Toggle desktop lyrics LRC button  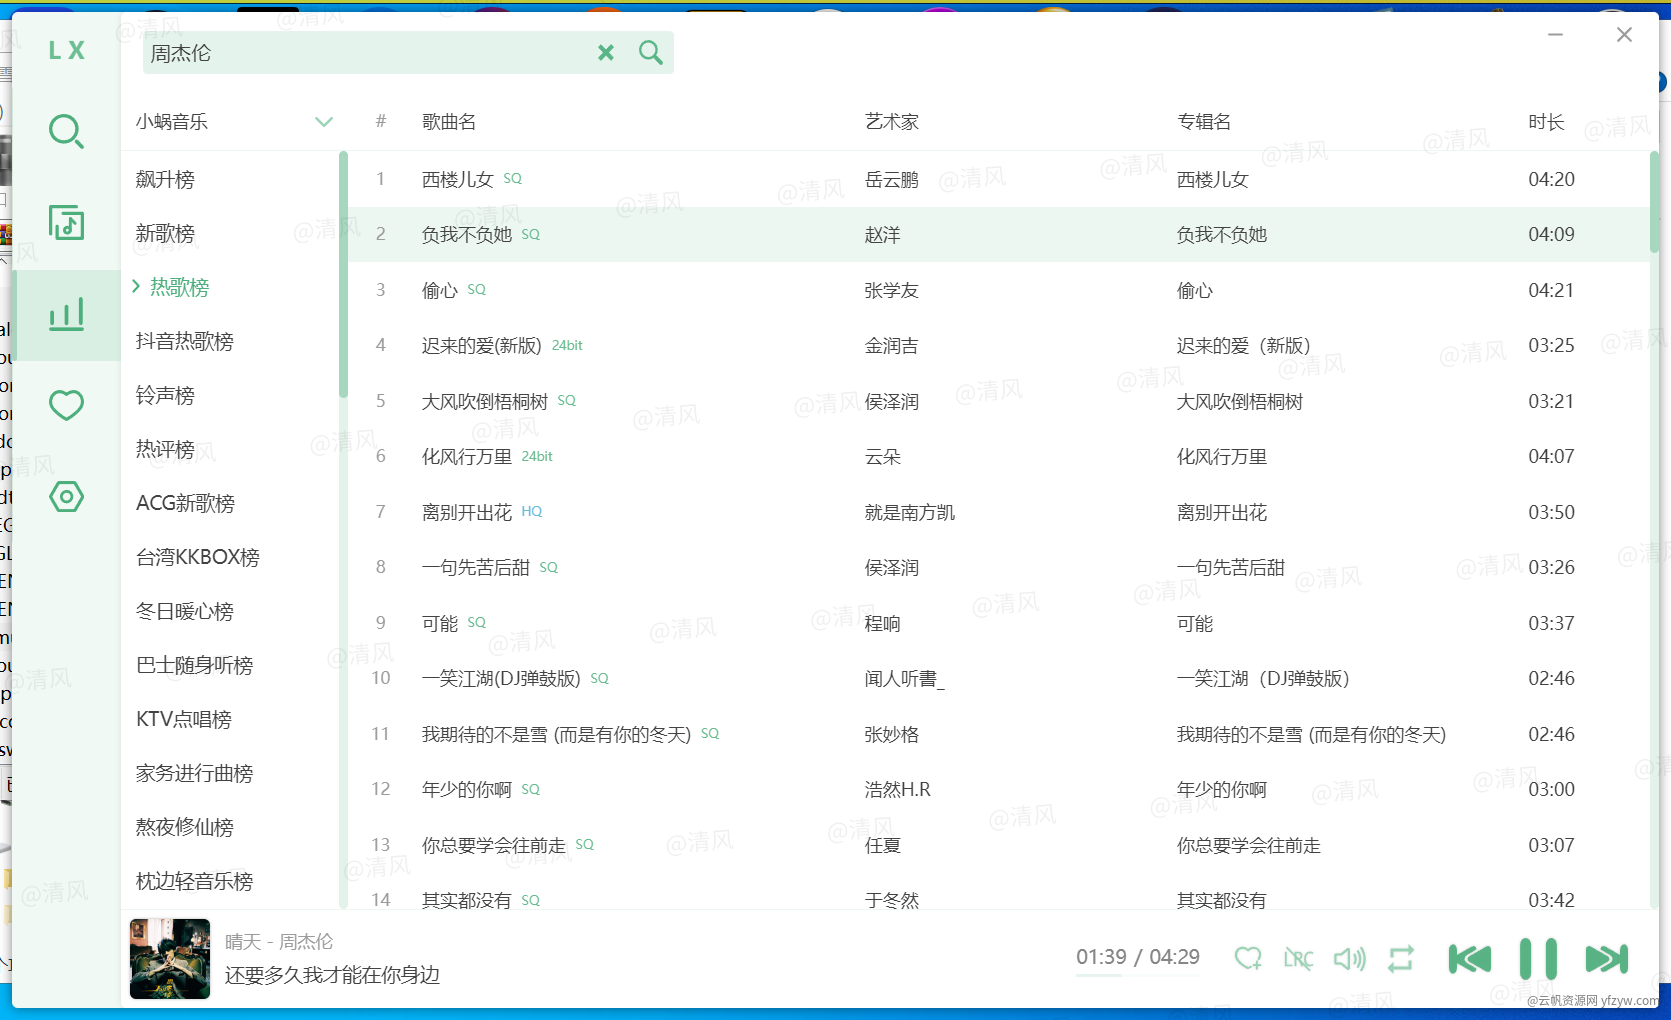[1298, 958]
